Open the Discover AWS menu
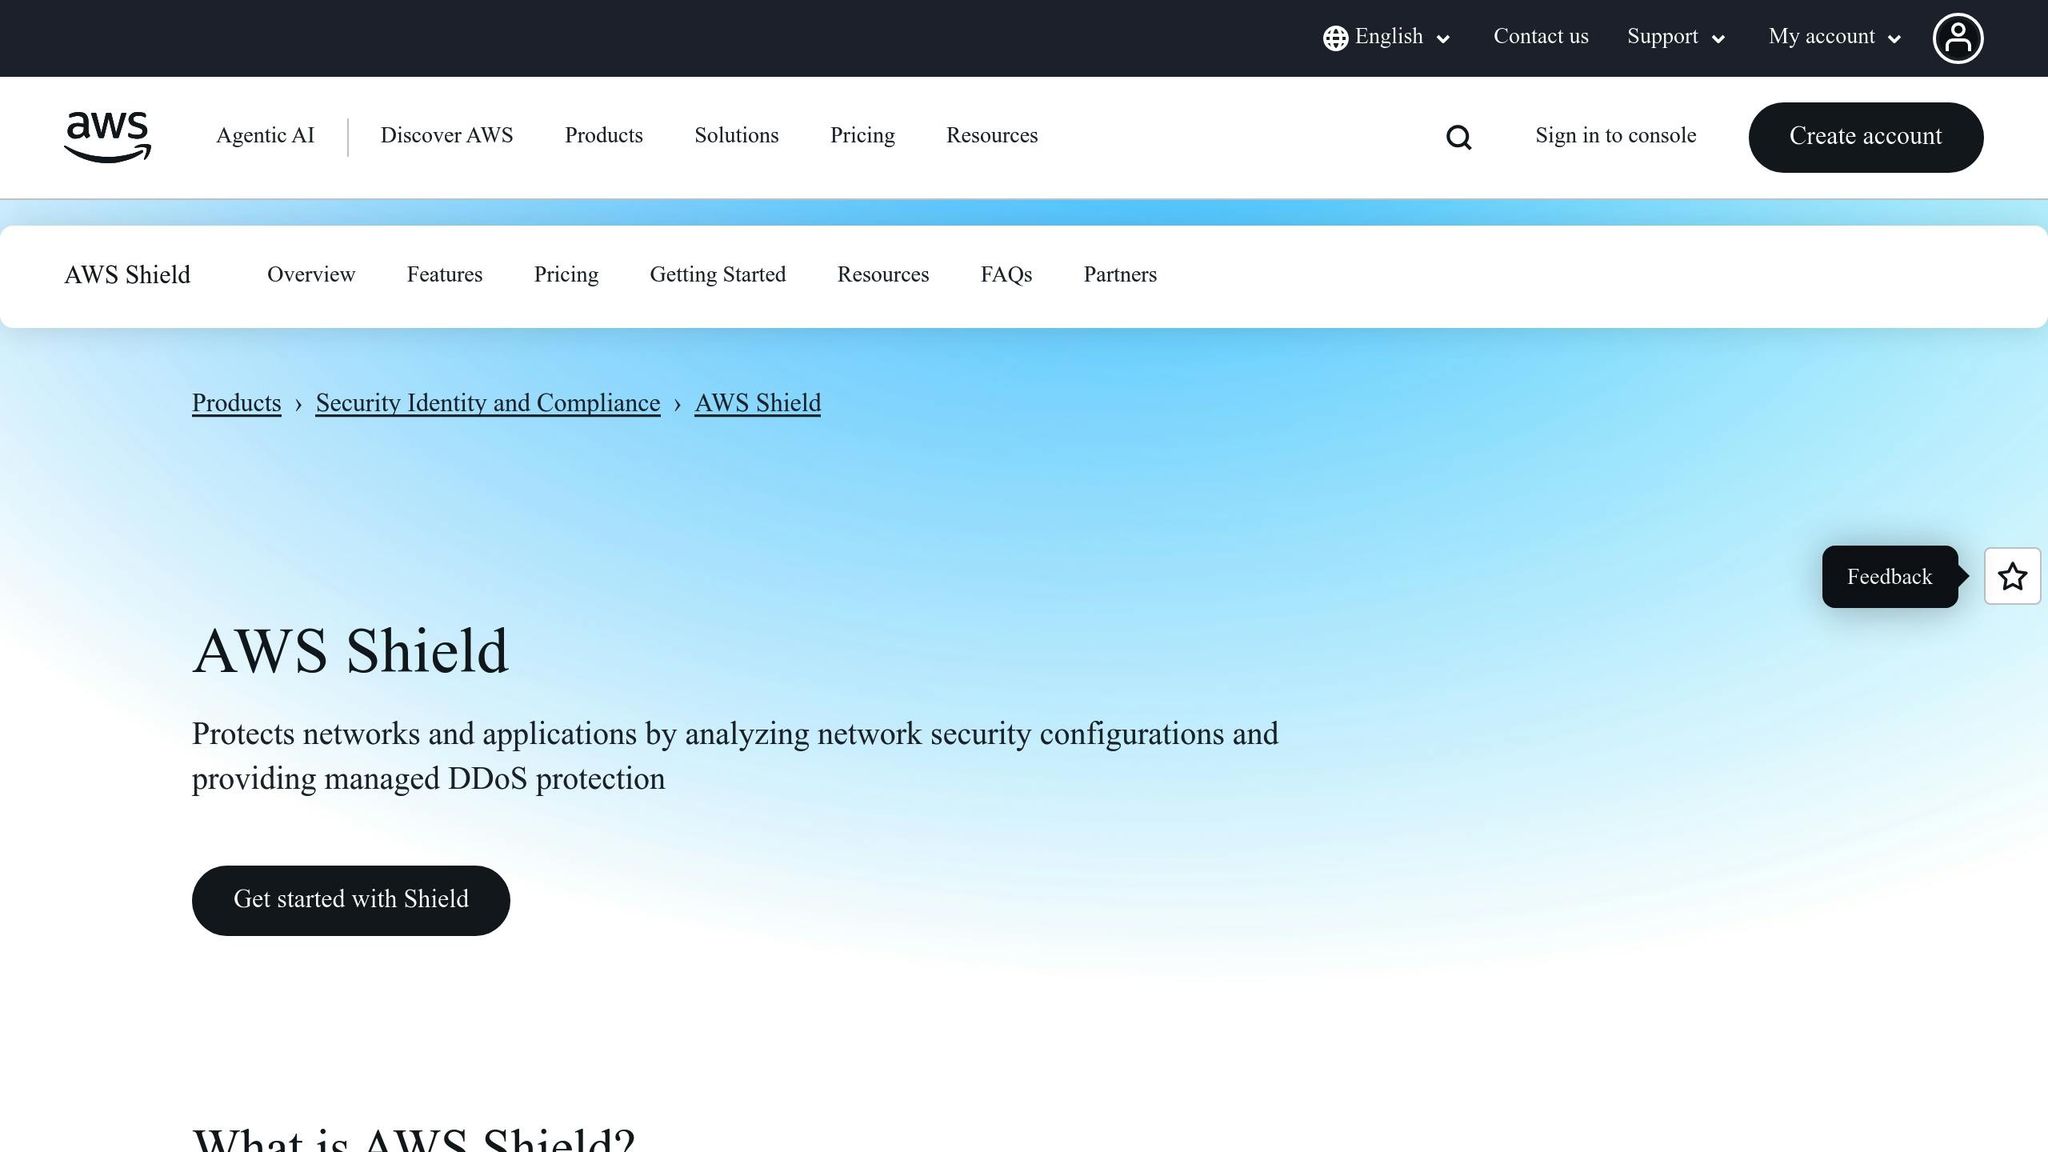 (447, 135)
